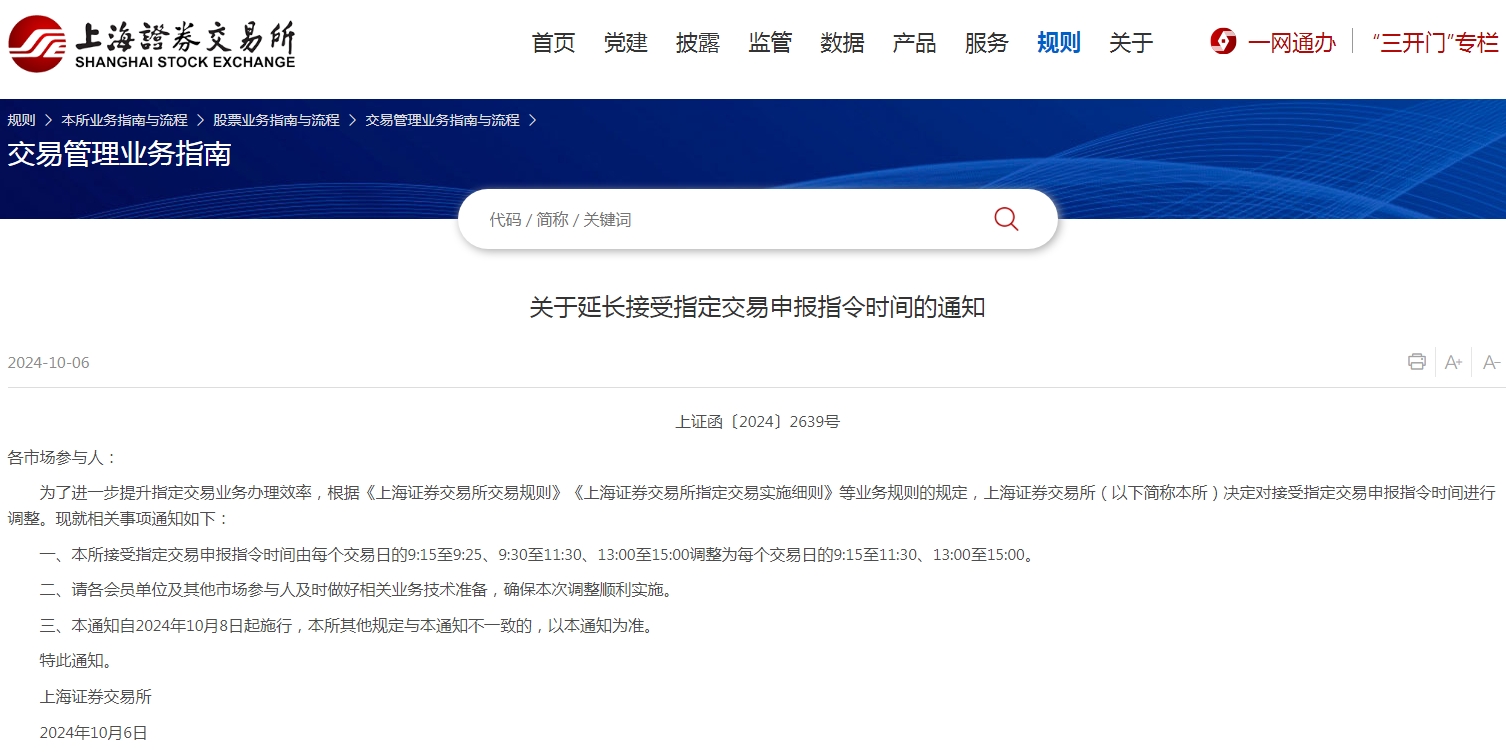Click the closing date 2024年10月6日
Image resolution: width=1506 pixels, height=754 pixels.
pyautogui.click(x=93, y=733)
